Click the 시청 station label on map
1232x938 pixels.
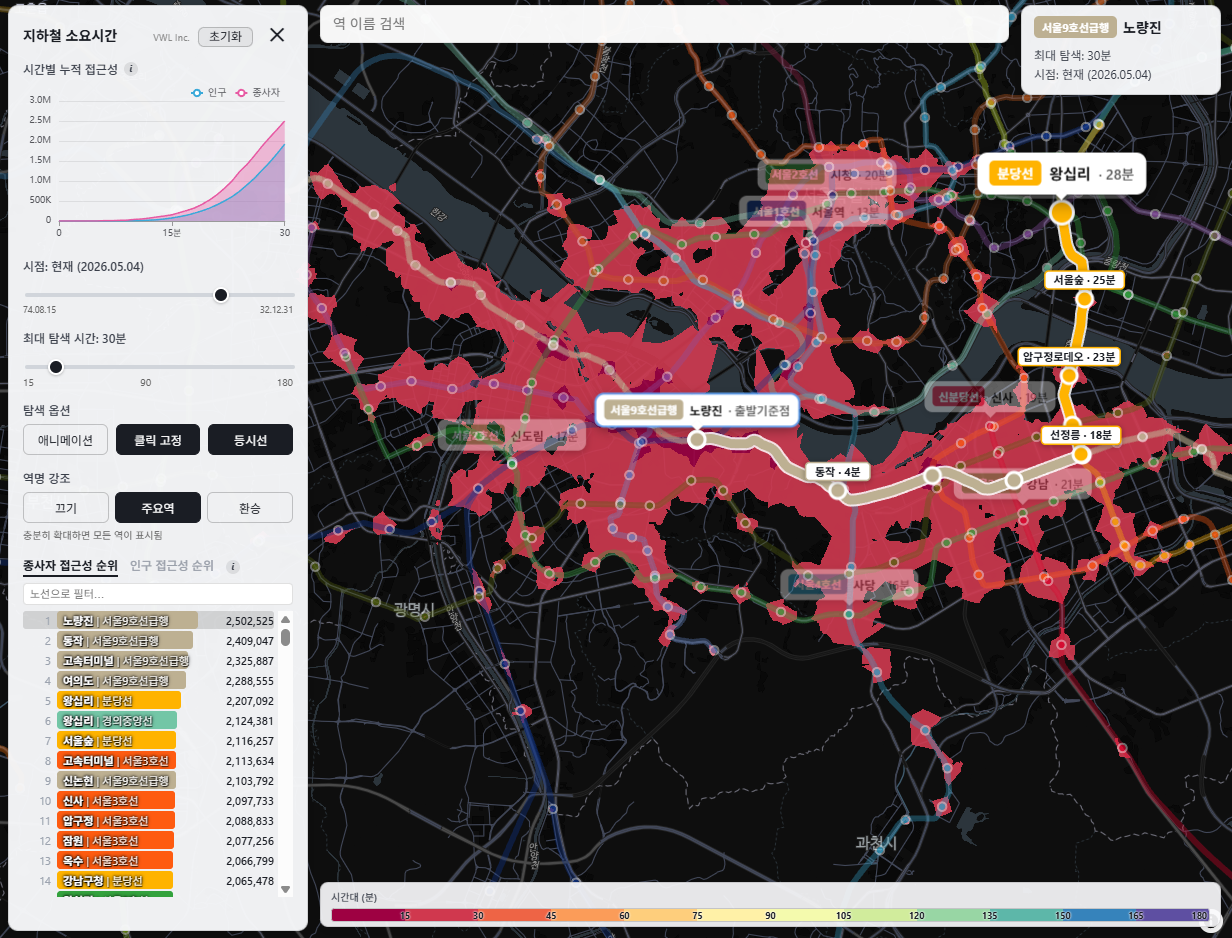pyautogui.click(x=826, y=174)
